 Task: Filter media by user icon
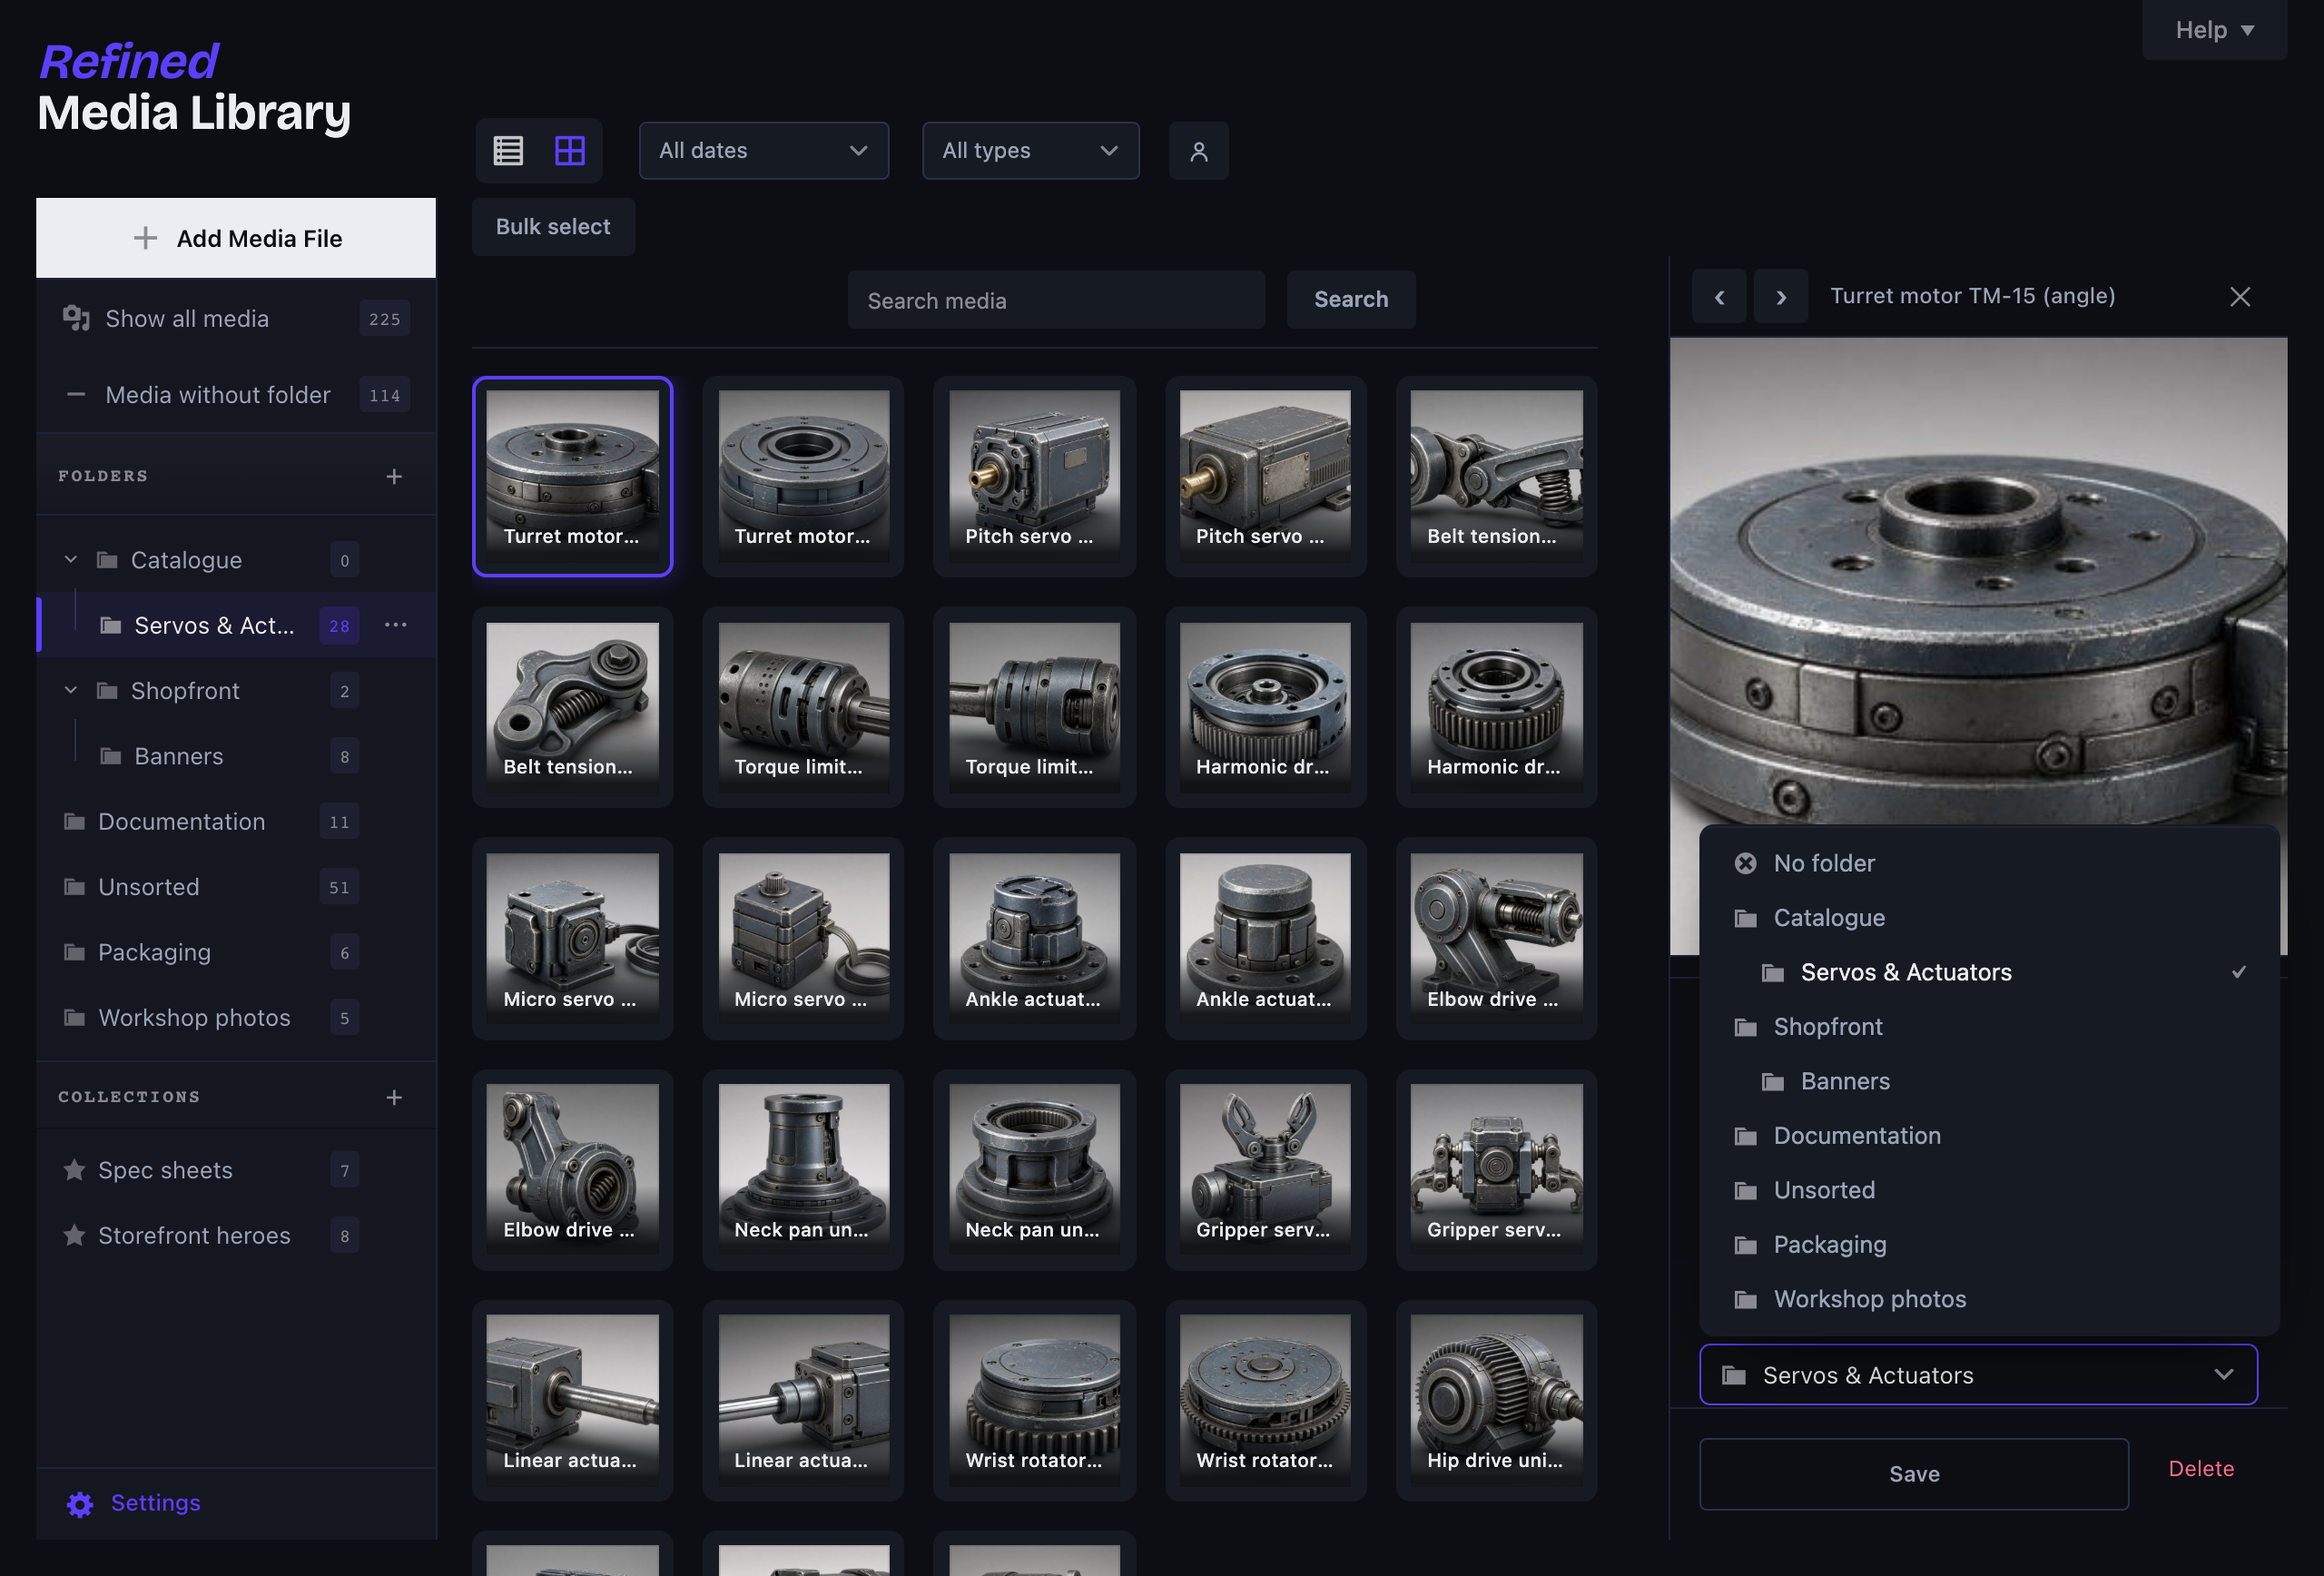point(1198,151)
